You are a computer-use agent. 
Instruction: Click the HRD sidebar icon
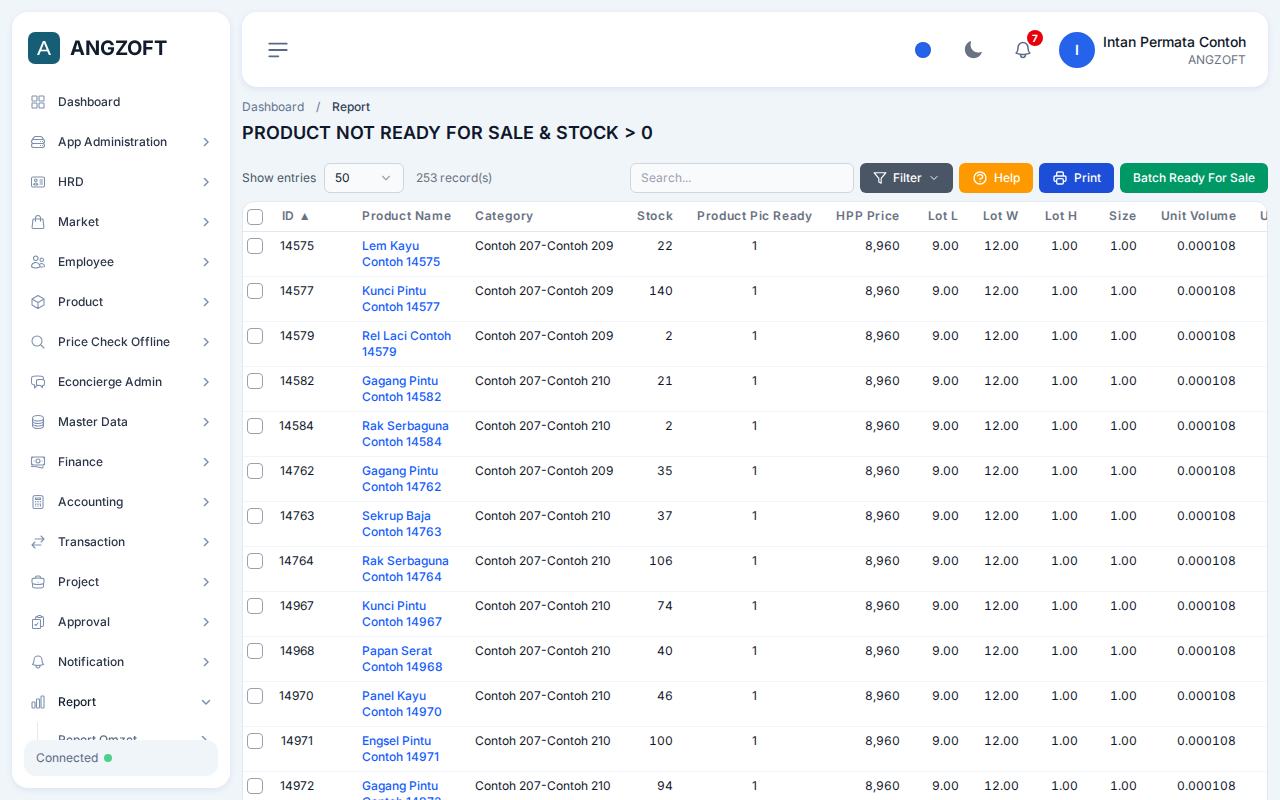pyautogui.click(x=38, y=182)
